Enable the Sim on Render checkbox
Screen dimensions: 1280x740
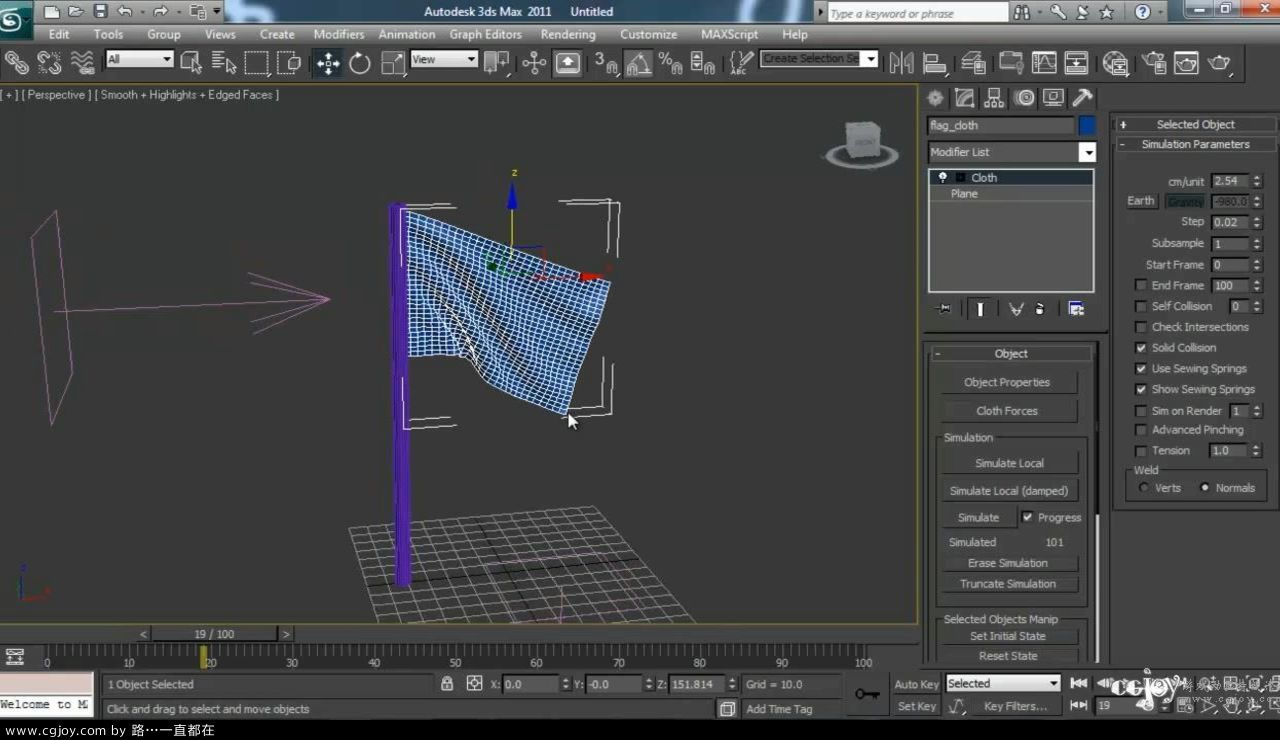pos(1141,411)
